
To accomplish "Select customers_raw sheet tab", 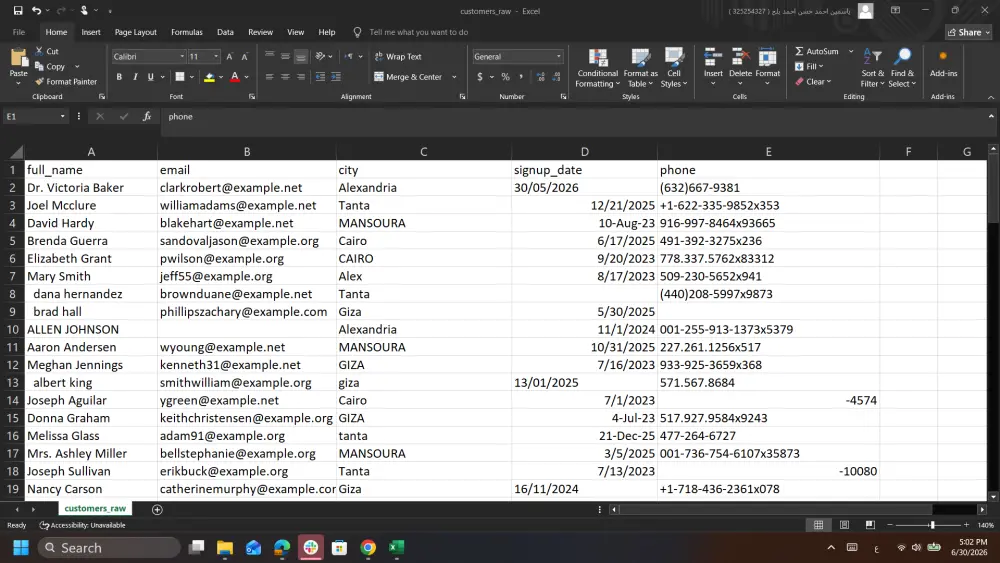I will pyautogui.click(x=95, y=508).
